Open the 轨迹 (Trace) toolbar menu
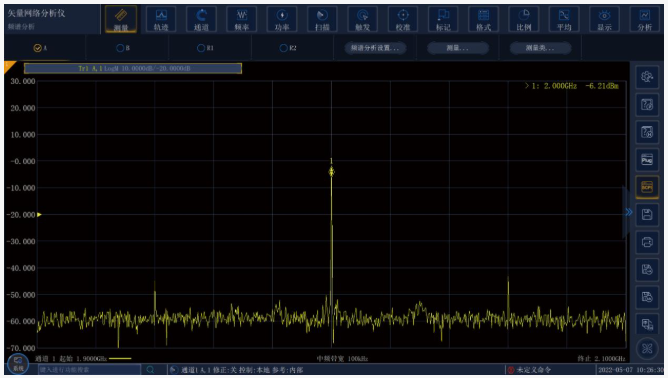 161,19
